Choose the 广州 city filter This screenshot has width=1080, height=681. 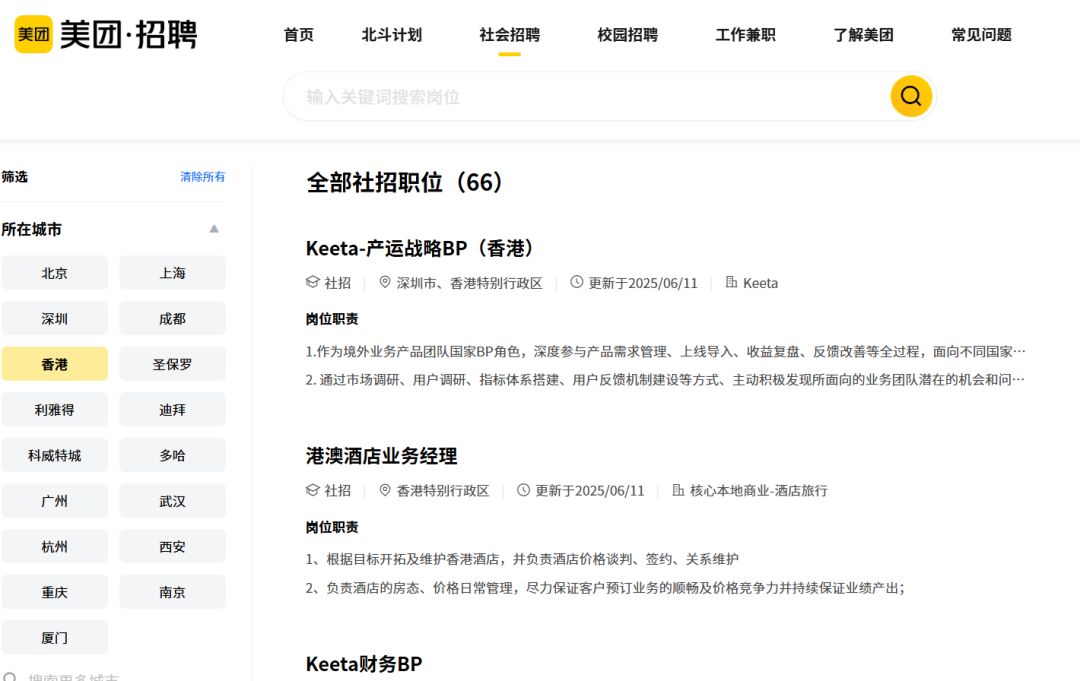(54, 501)
